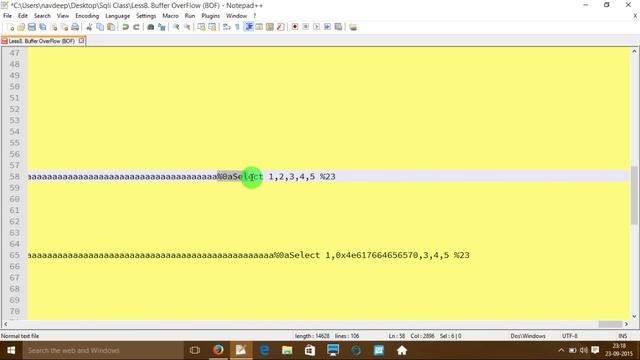Click the Zoom Out toolbar icon
Image resolution: width=640 pixels, height=360 pixels.
pos(187,27)
